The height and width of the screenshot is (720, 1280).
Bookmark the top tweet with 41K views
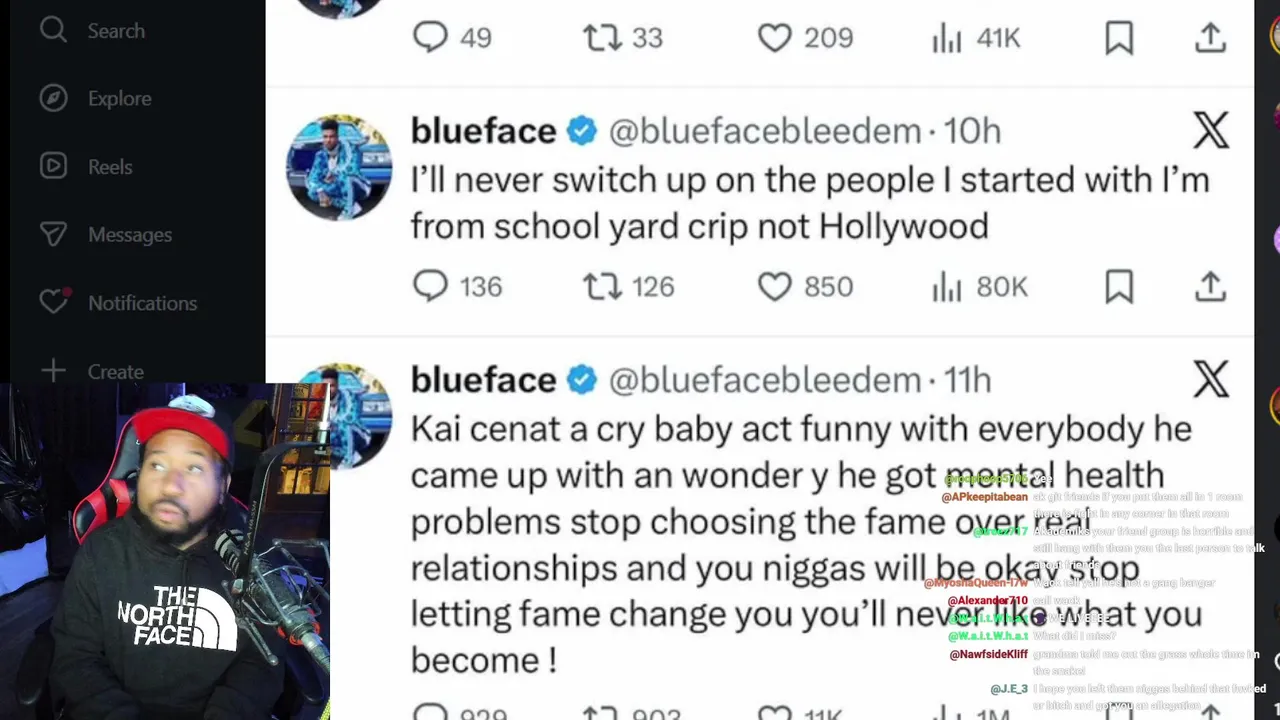coord(1119,38)
